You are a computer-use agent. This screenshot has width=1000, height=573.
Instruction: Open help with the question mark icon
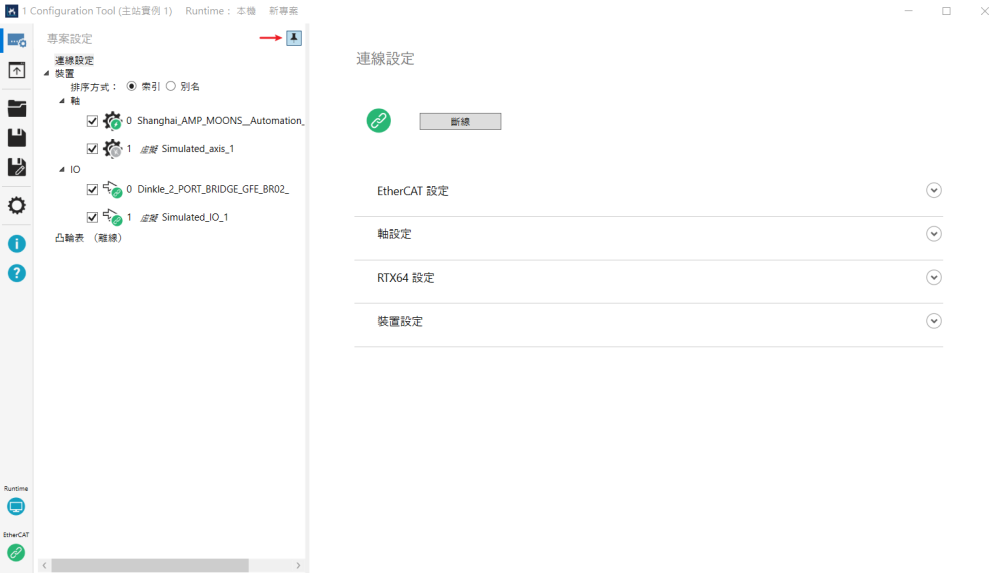pos(17,273)
